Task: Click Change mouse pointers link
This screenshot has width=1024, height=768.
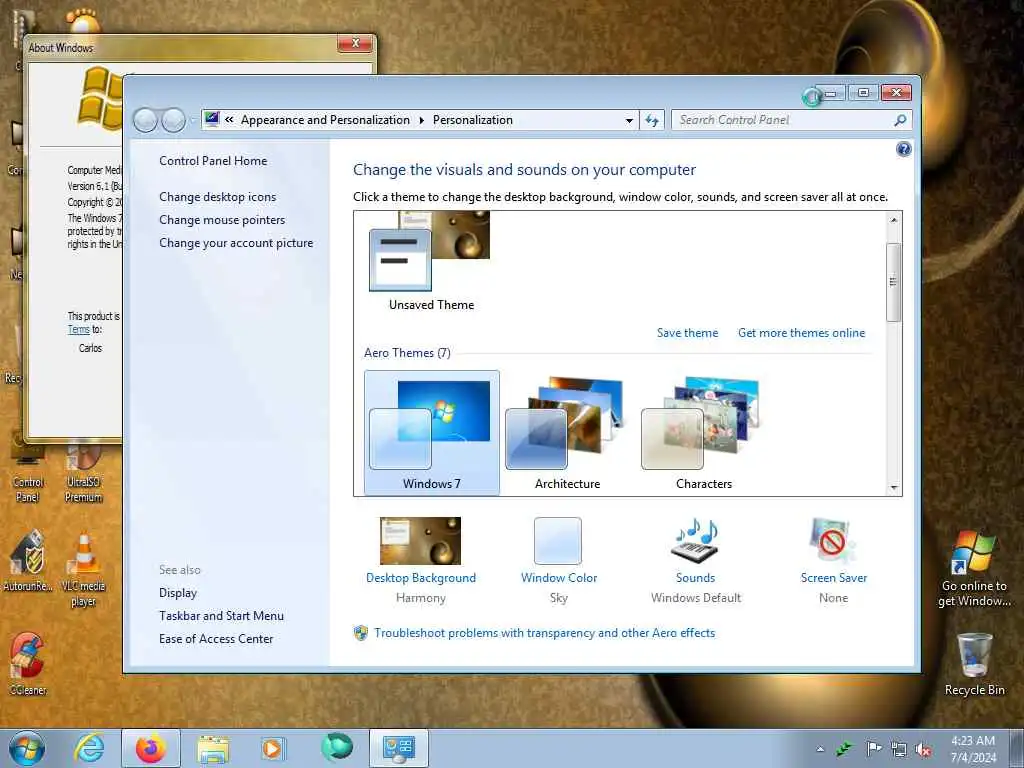Action: coord(222,219)
